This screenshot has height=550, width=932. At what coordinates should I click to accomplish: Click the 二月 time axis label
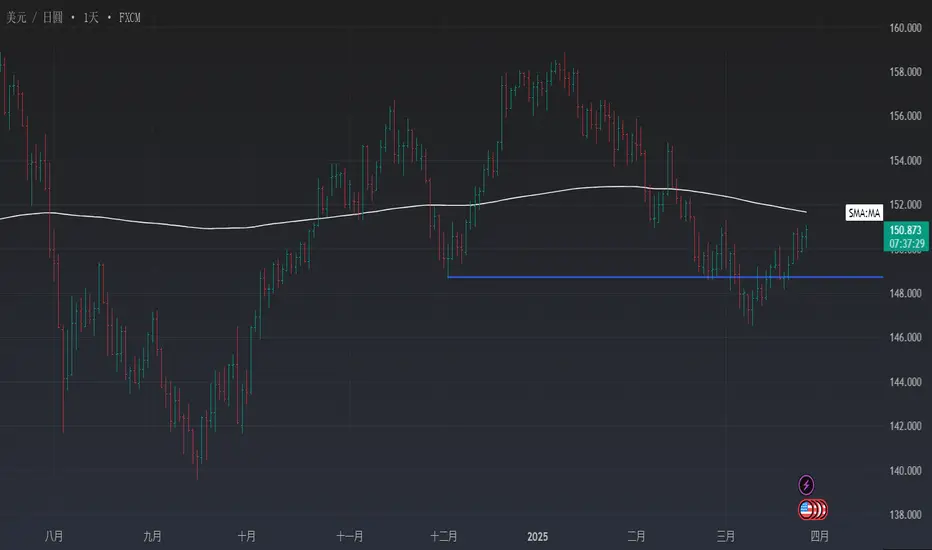(x=636, y=536)
